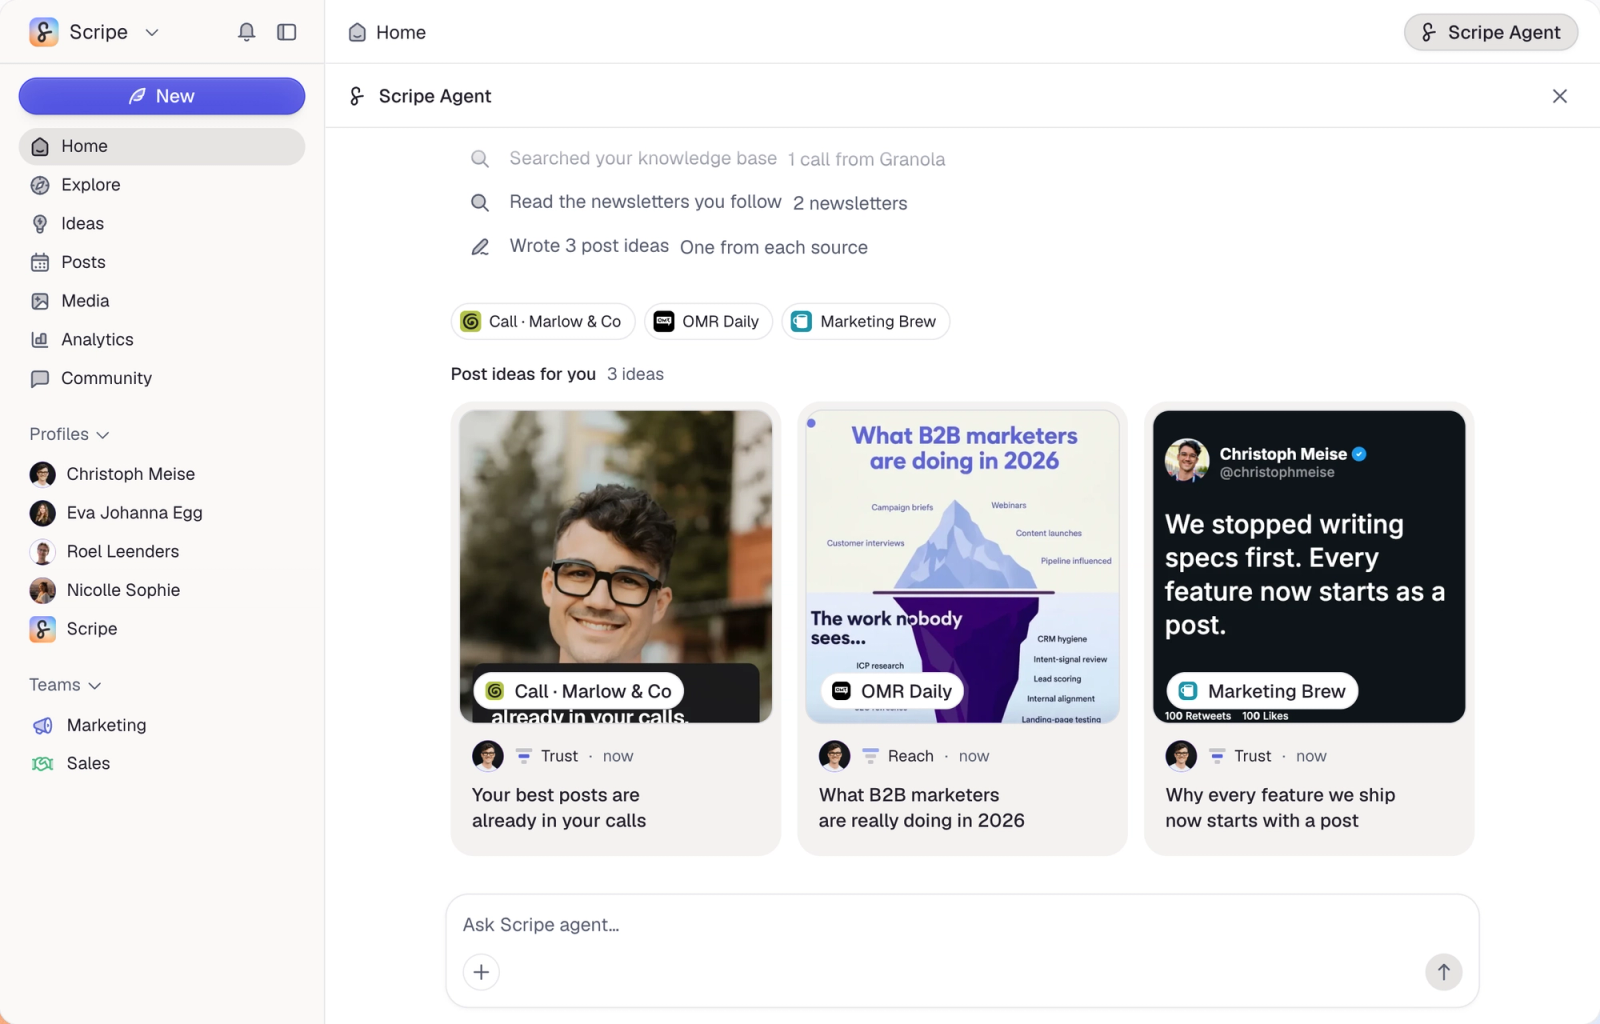Open the B2B marketers iceberg post thumbnail
This screenshot has height=1024, width=1600.
click(962, 566)
